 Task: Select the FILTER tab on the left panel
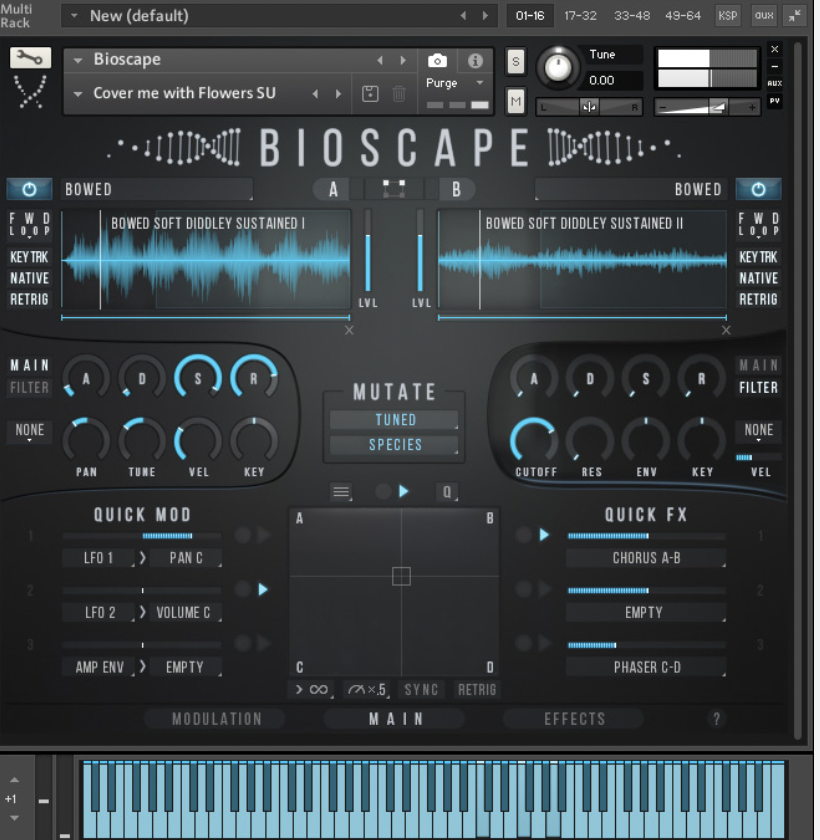pos(29,387)
